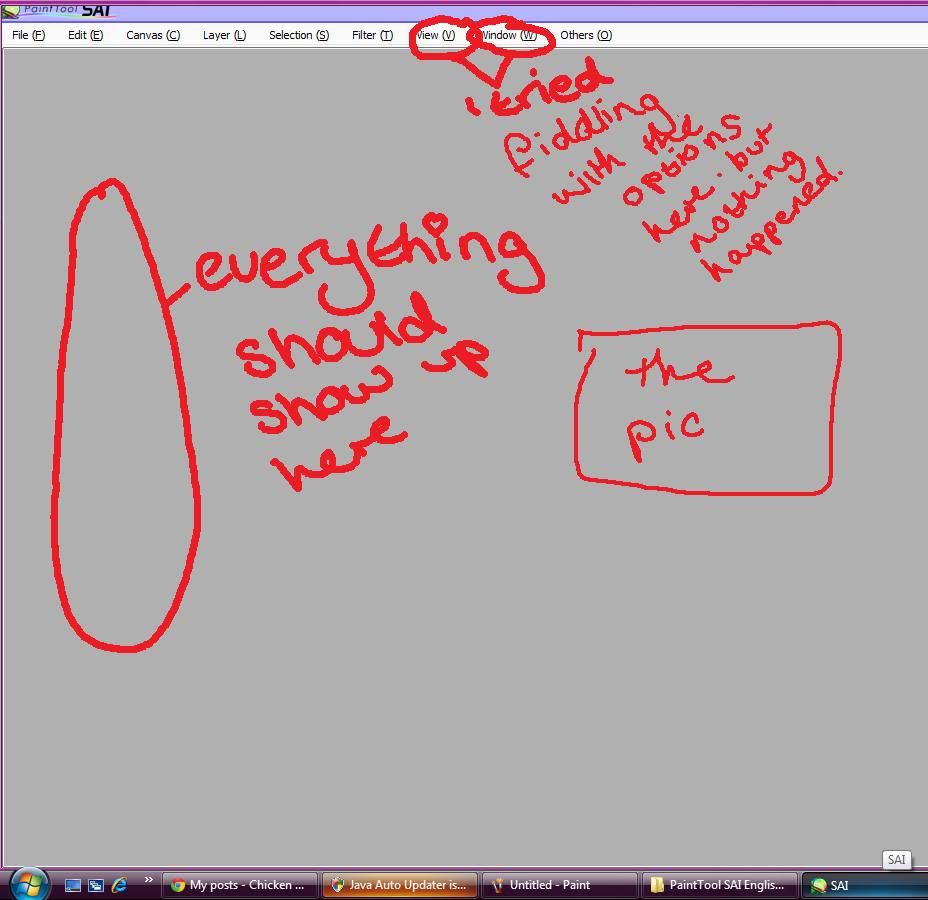
Task: Expand the quick launch overflow chevron
Action: [x=148, y=881]
